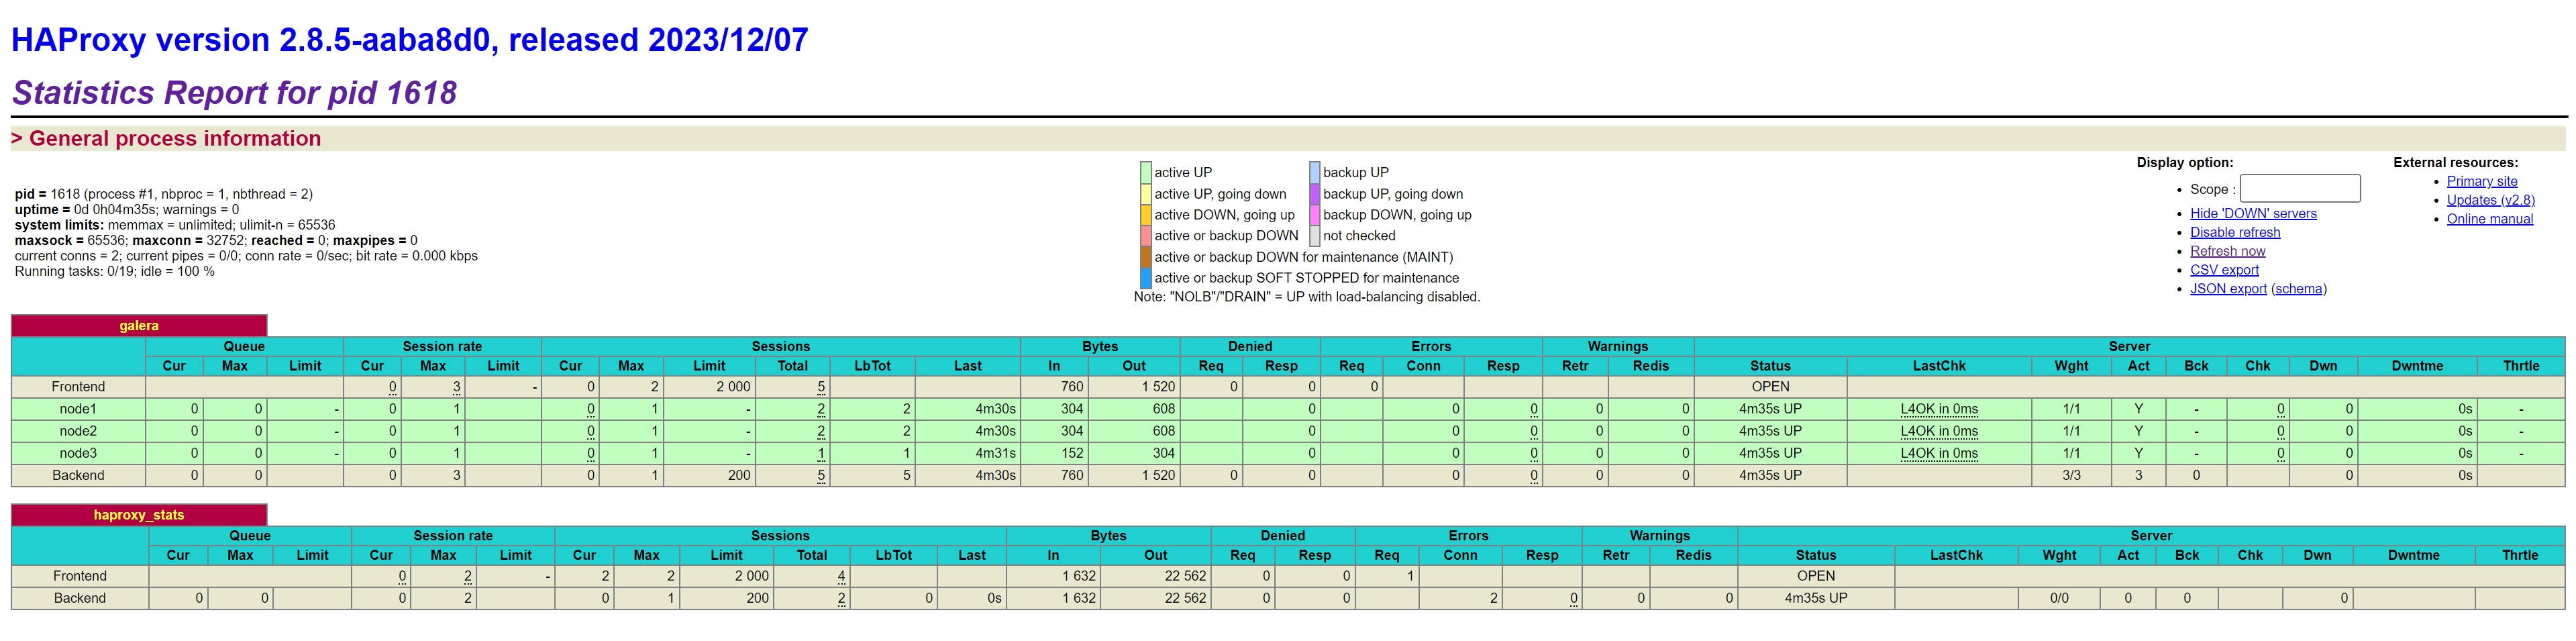Click the 'not checked' legend swatch
2576x641 pixels.
[1315, 236]
